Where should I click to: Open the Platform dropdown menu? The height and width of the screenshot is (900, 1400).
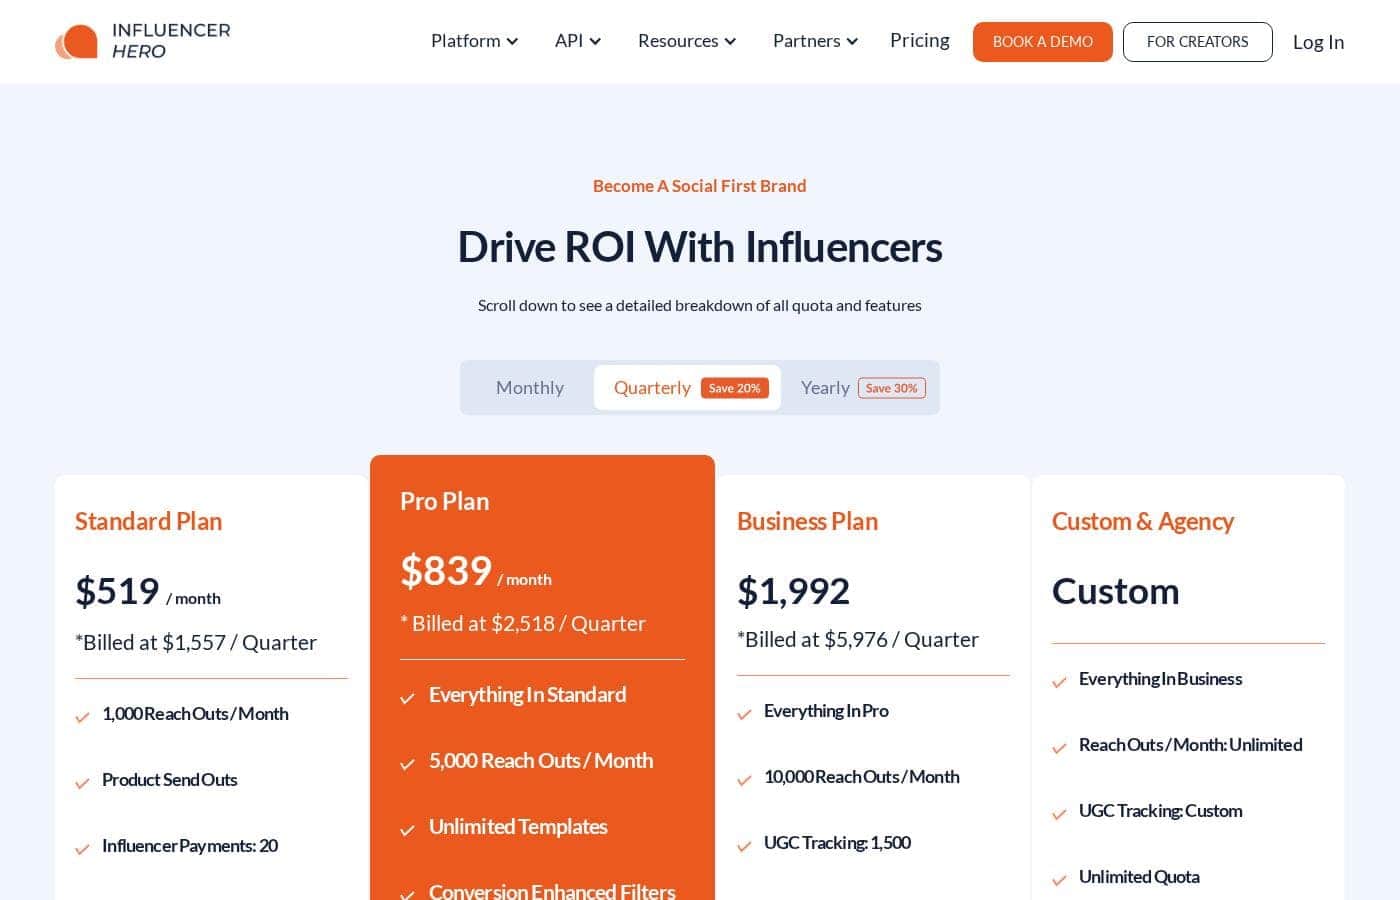point(474,41)
